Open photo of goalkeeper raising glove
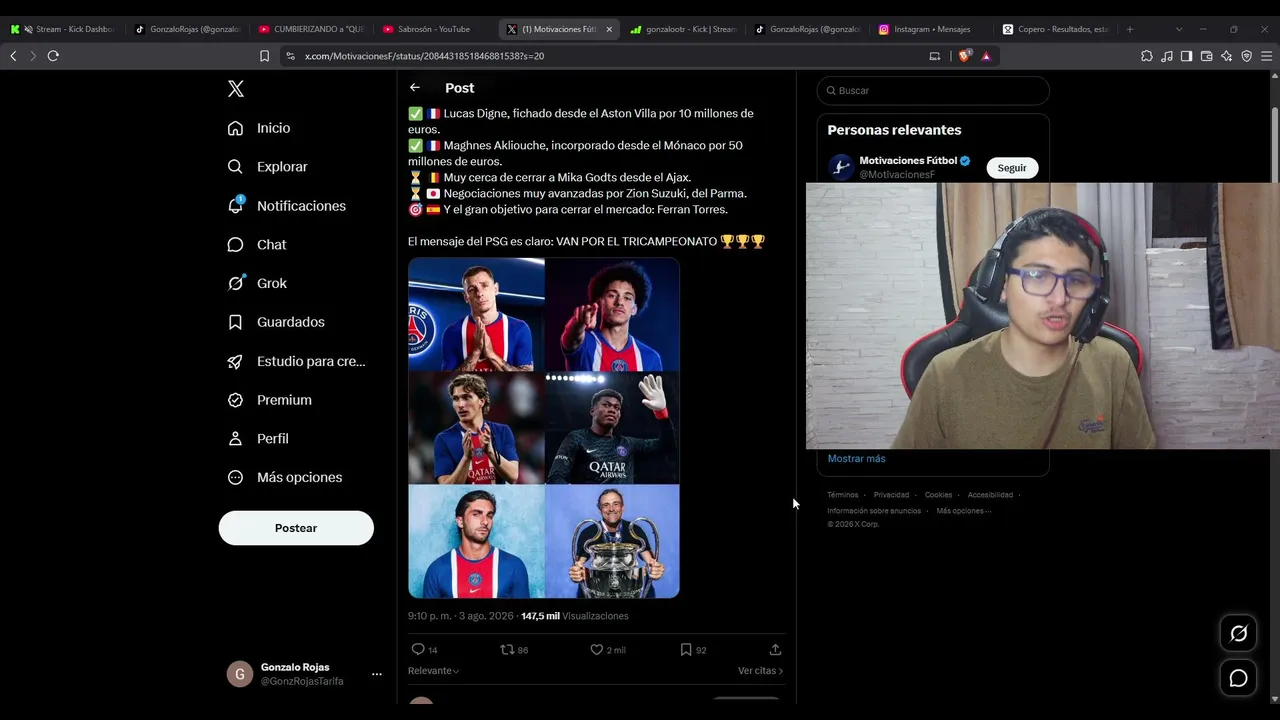 pos(612,428)
